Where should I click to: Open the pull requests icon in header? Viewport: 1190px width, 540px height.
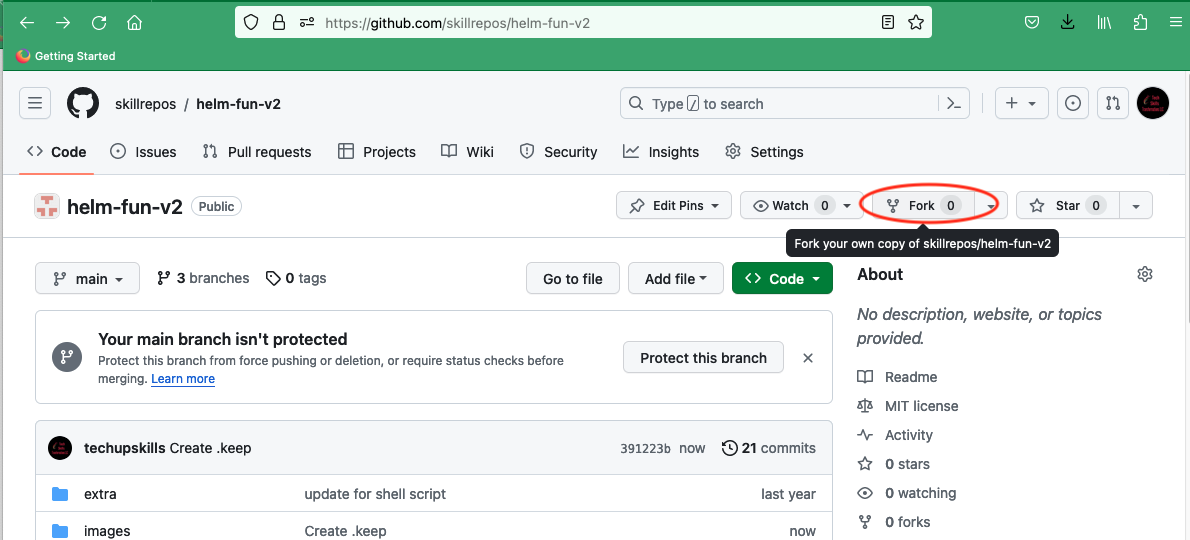pyautogui.click(x=1113, y=103)
